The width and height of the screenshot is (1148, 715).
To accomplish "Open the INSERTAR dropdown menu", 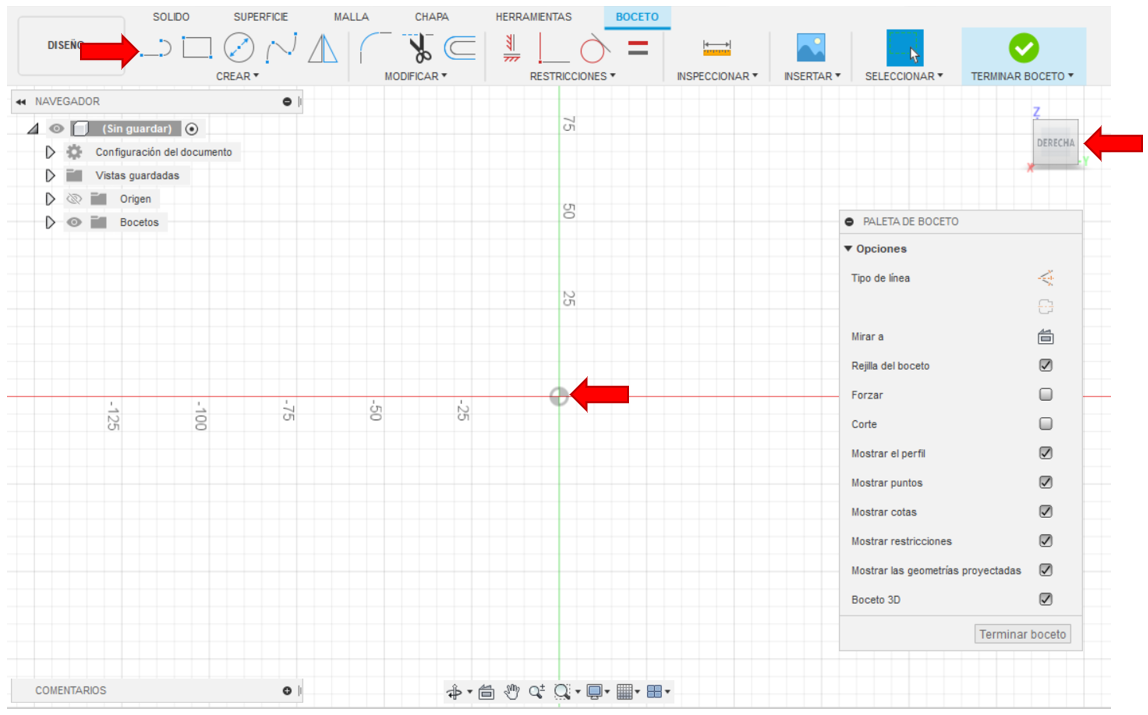I will point(812,76).
